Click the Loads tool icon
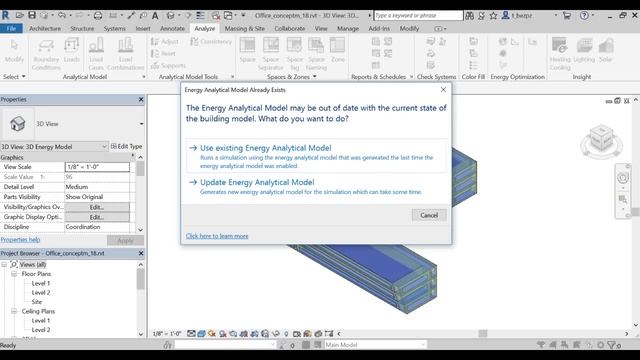 coord(71,45)
